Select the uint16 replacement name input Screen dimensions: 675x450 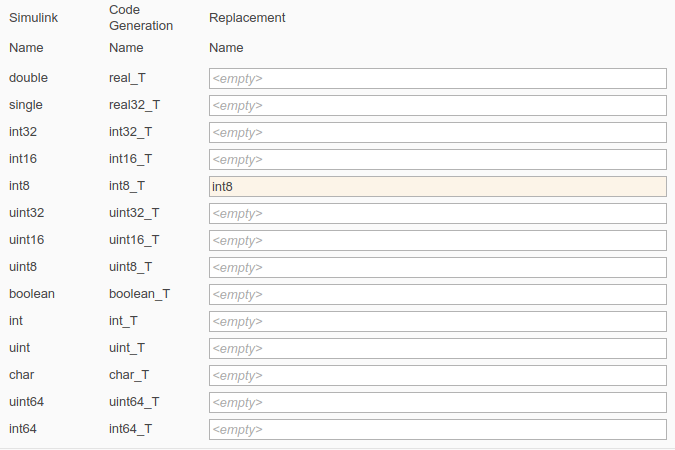tap(437, 240)
